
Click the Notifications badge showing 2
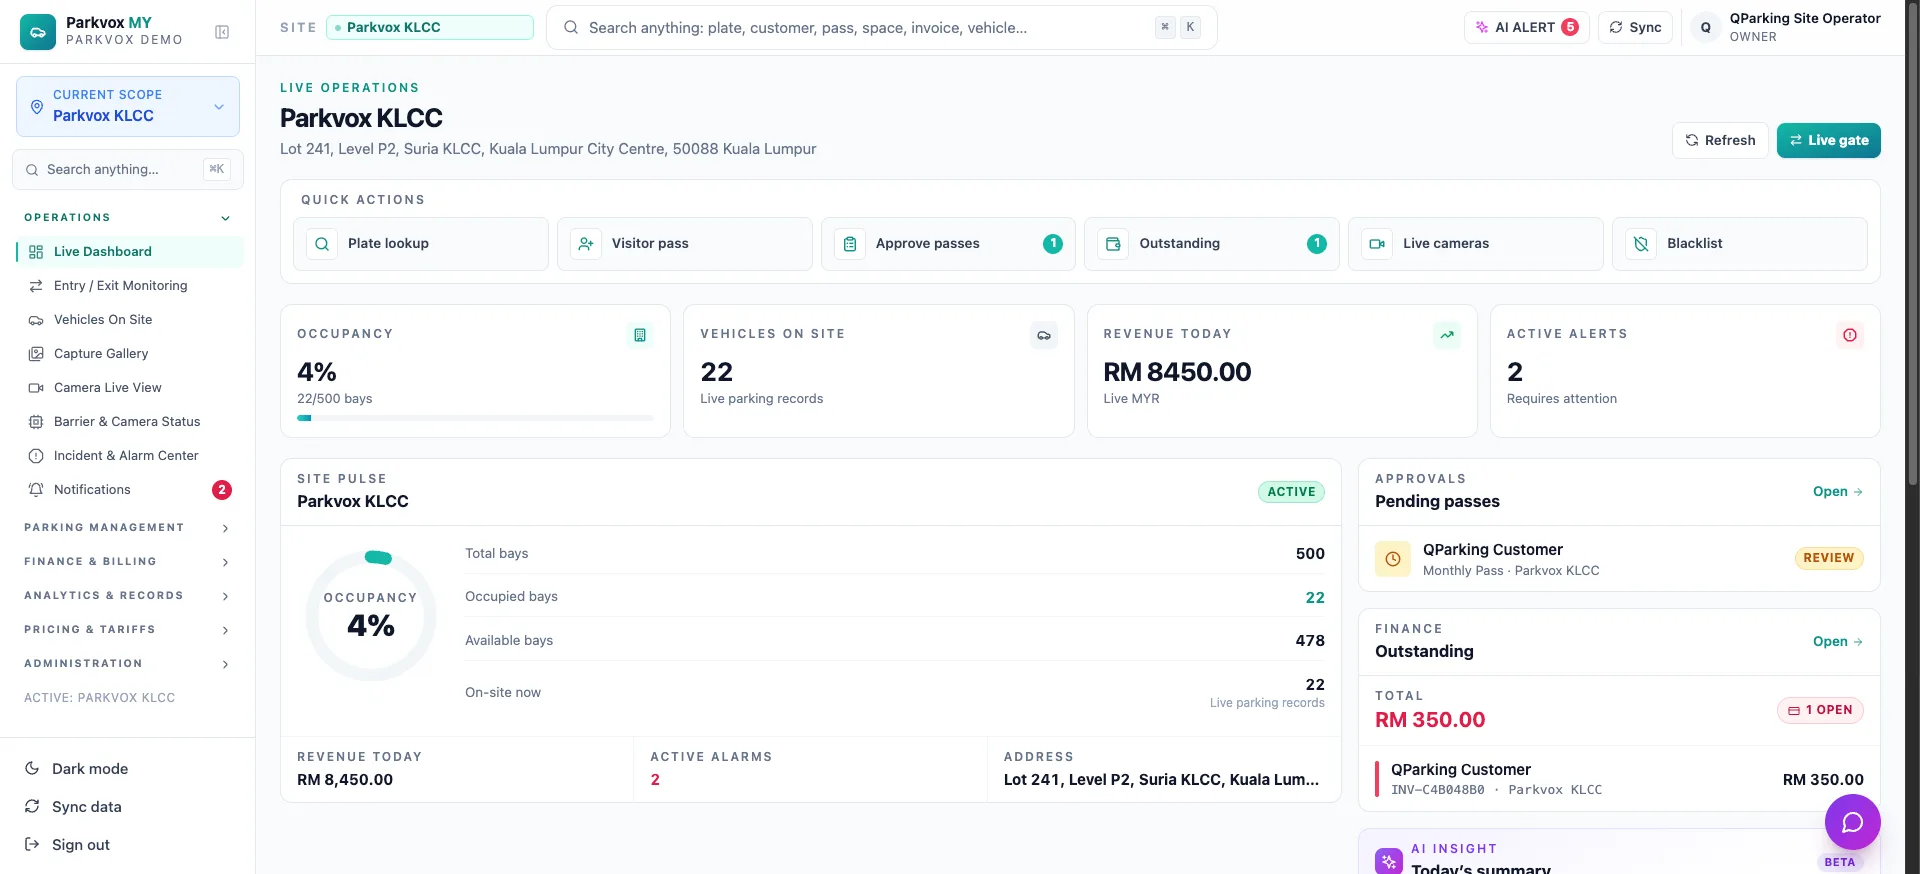[222, 490]
